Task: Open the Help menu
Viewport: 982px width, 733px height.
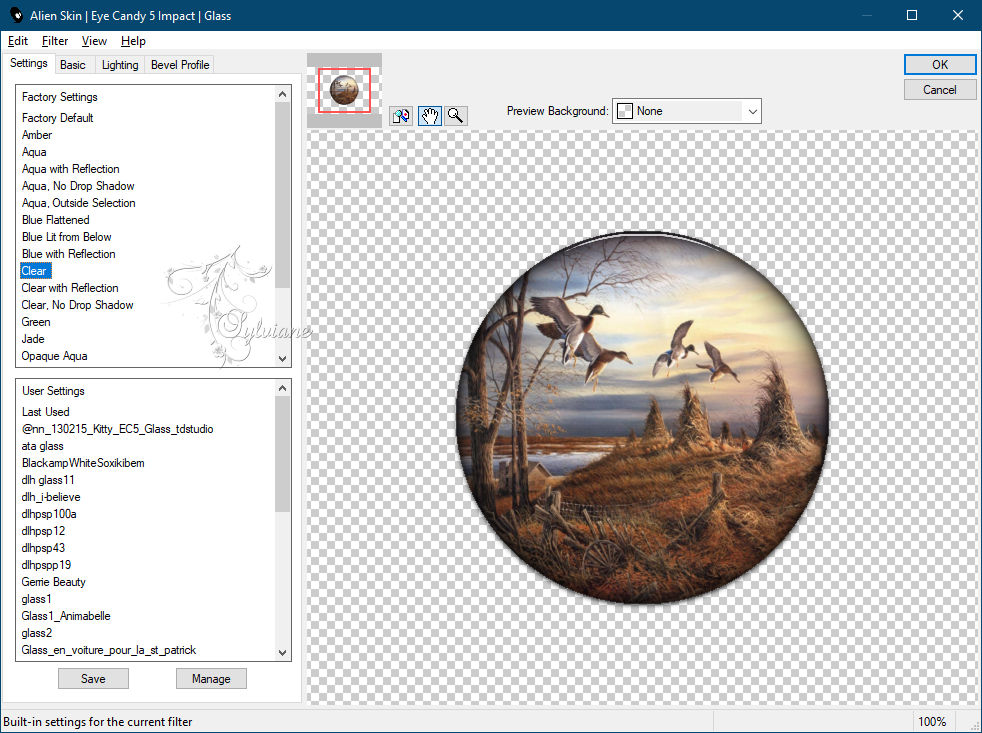Action: tap(133, 41)
